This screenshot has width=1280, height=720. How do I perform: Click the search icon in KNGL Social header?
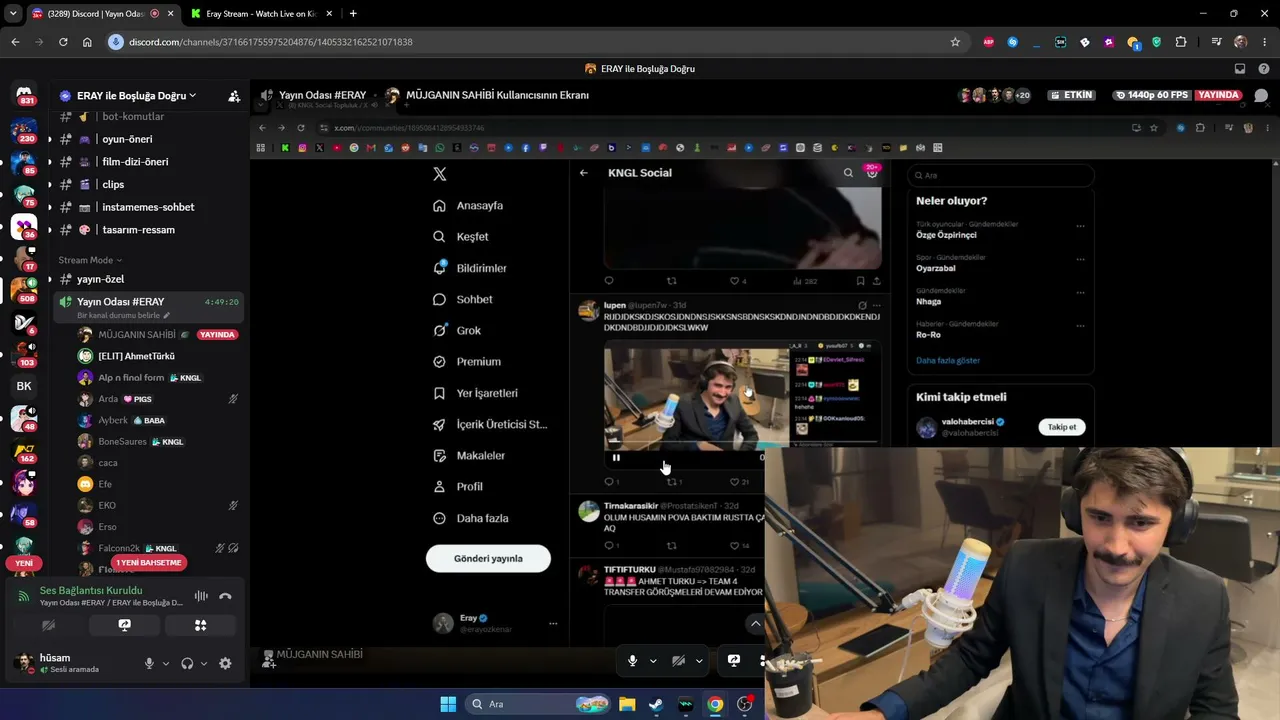pyautogui.click(x=848, y=173)
